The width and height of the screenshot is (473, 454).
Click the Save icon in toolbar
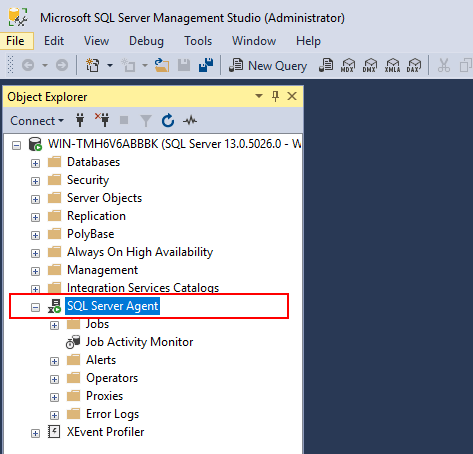point(184,65)
